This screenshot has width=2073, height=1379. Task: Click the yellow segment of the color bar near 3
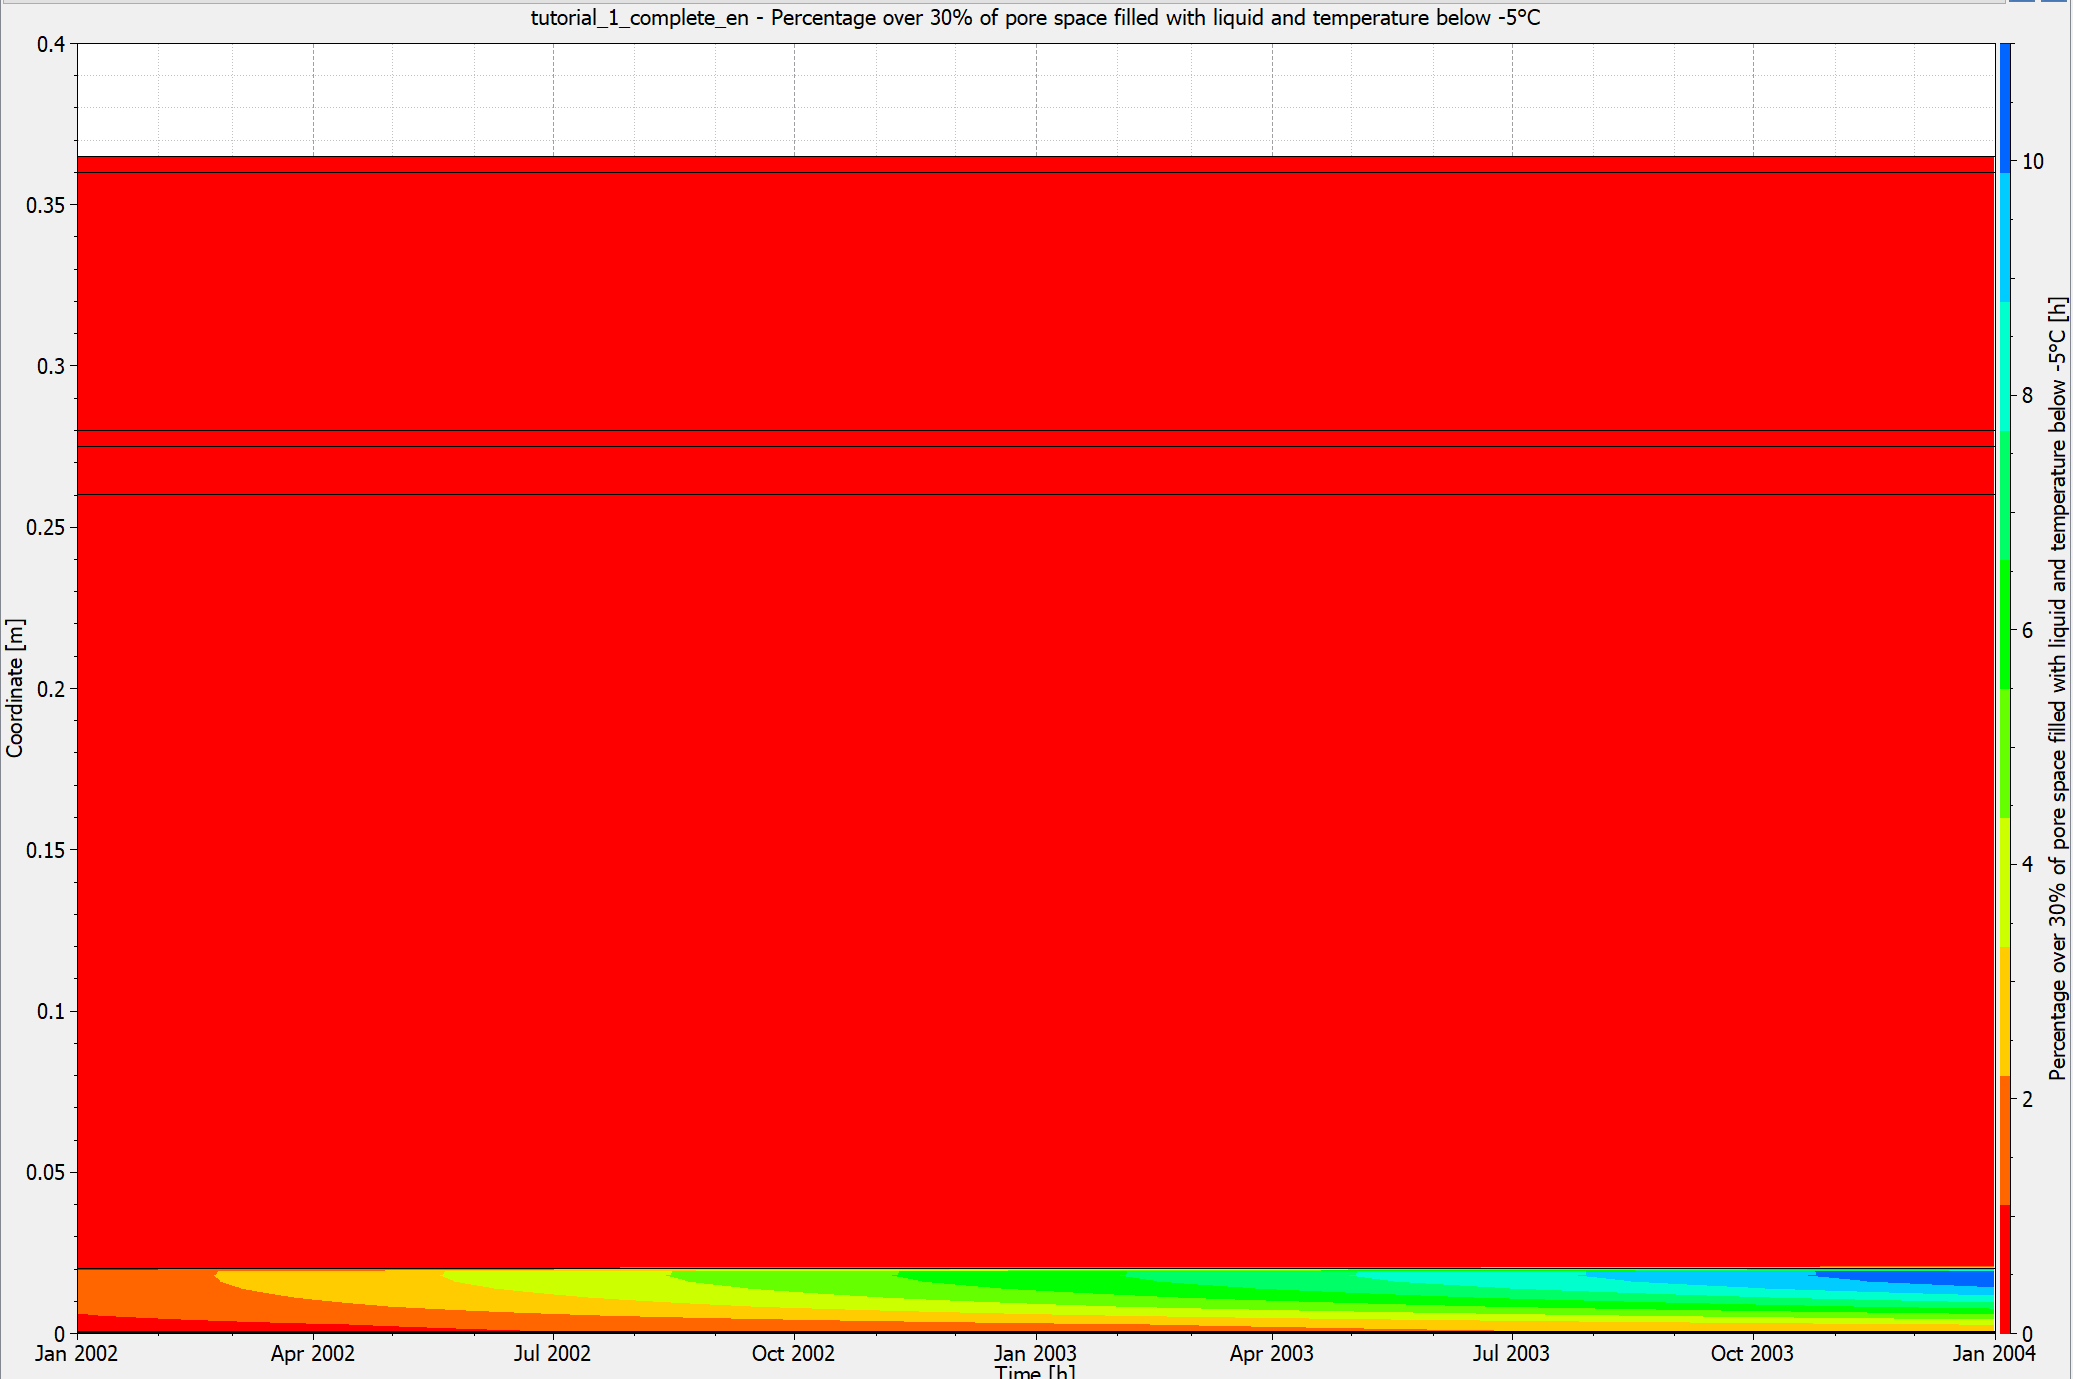click(x=2005, y=1011)
